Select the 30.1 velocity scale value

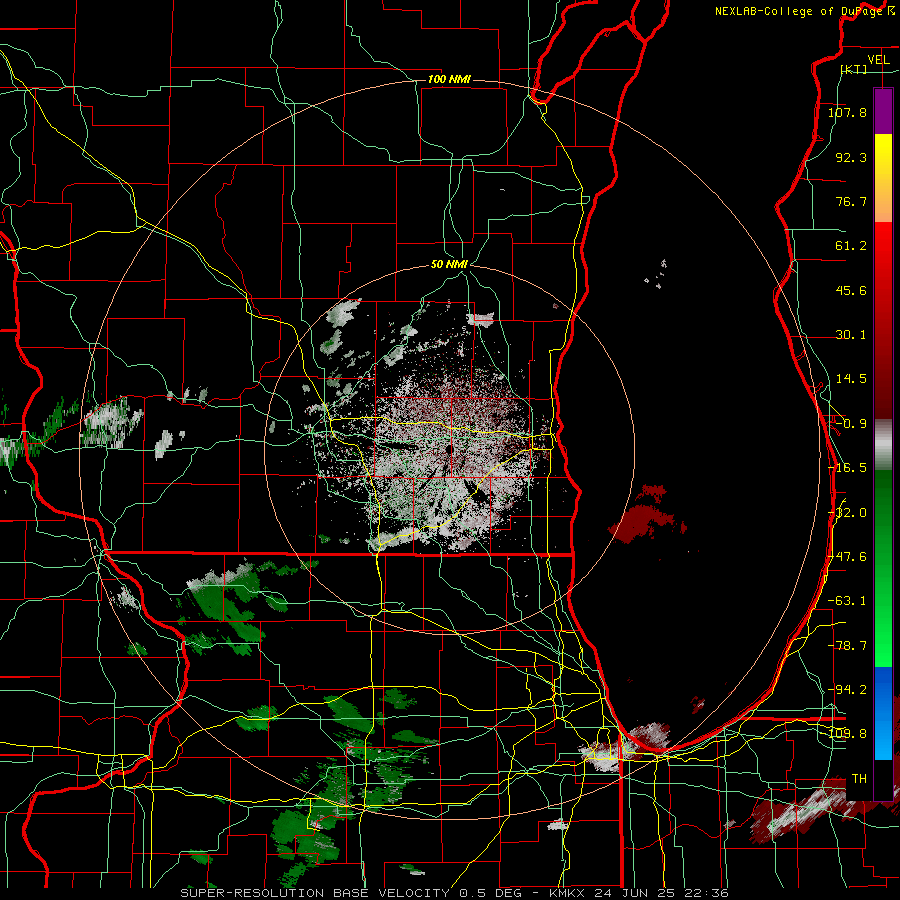851,335
